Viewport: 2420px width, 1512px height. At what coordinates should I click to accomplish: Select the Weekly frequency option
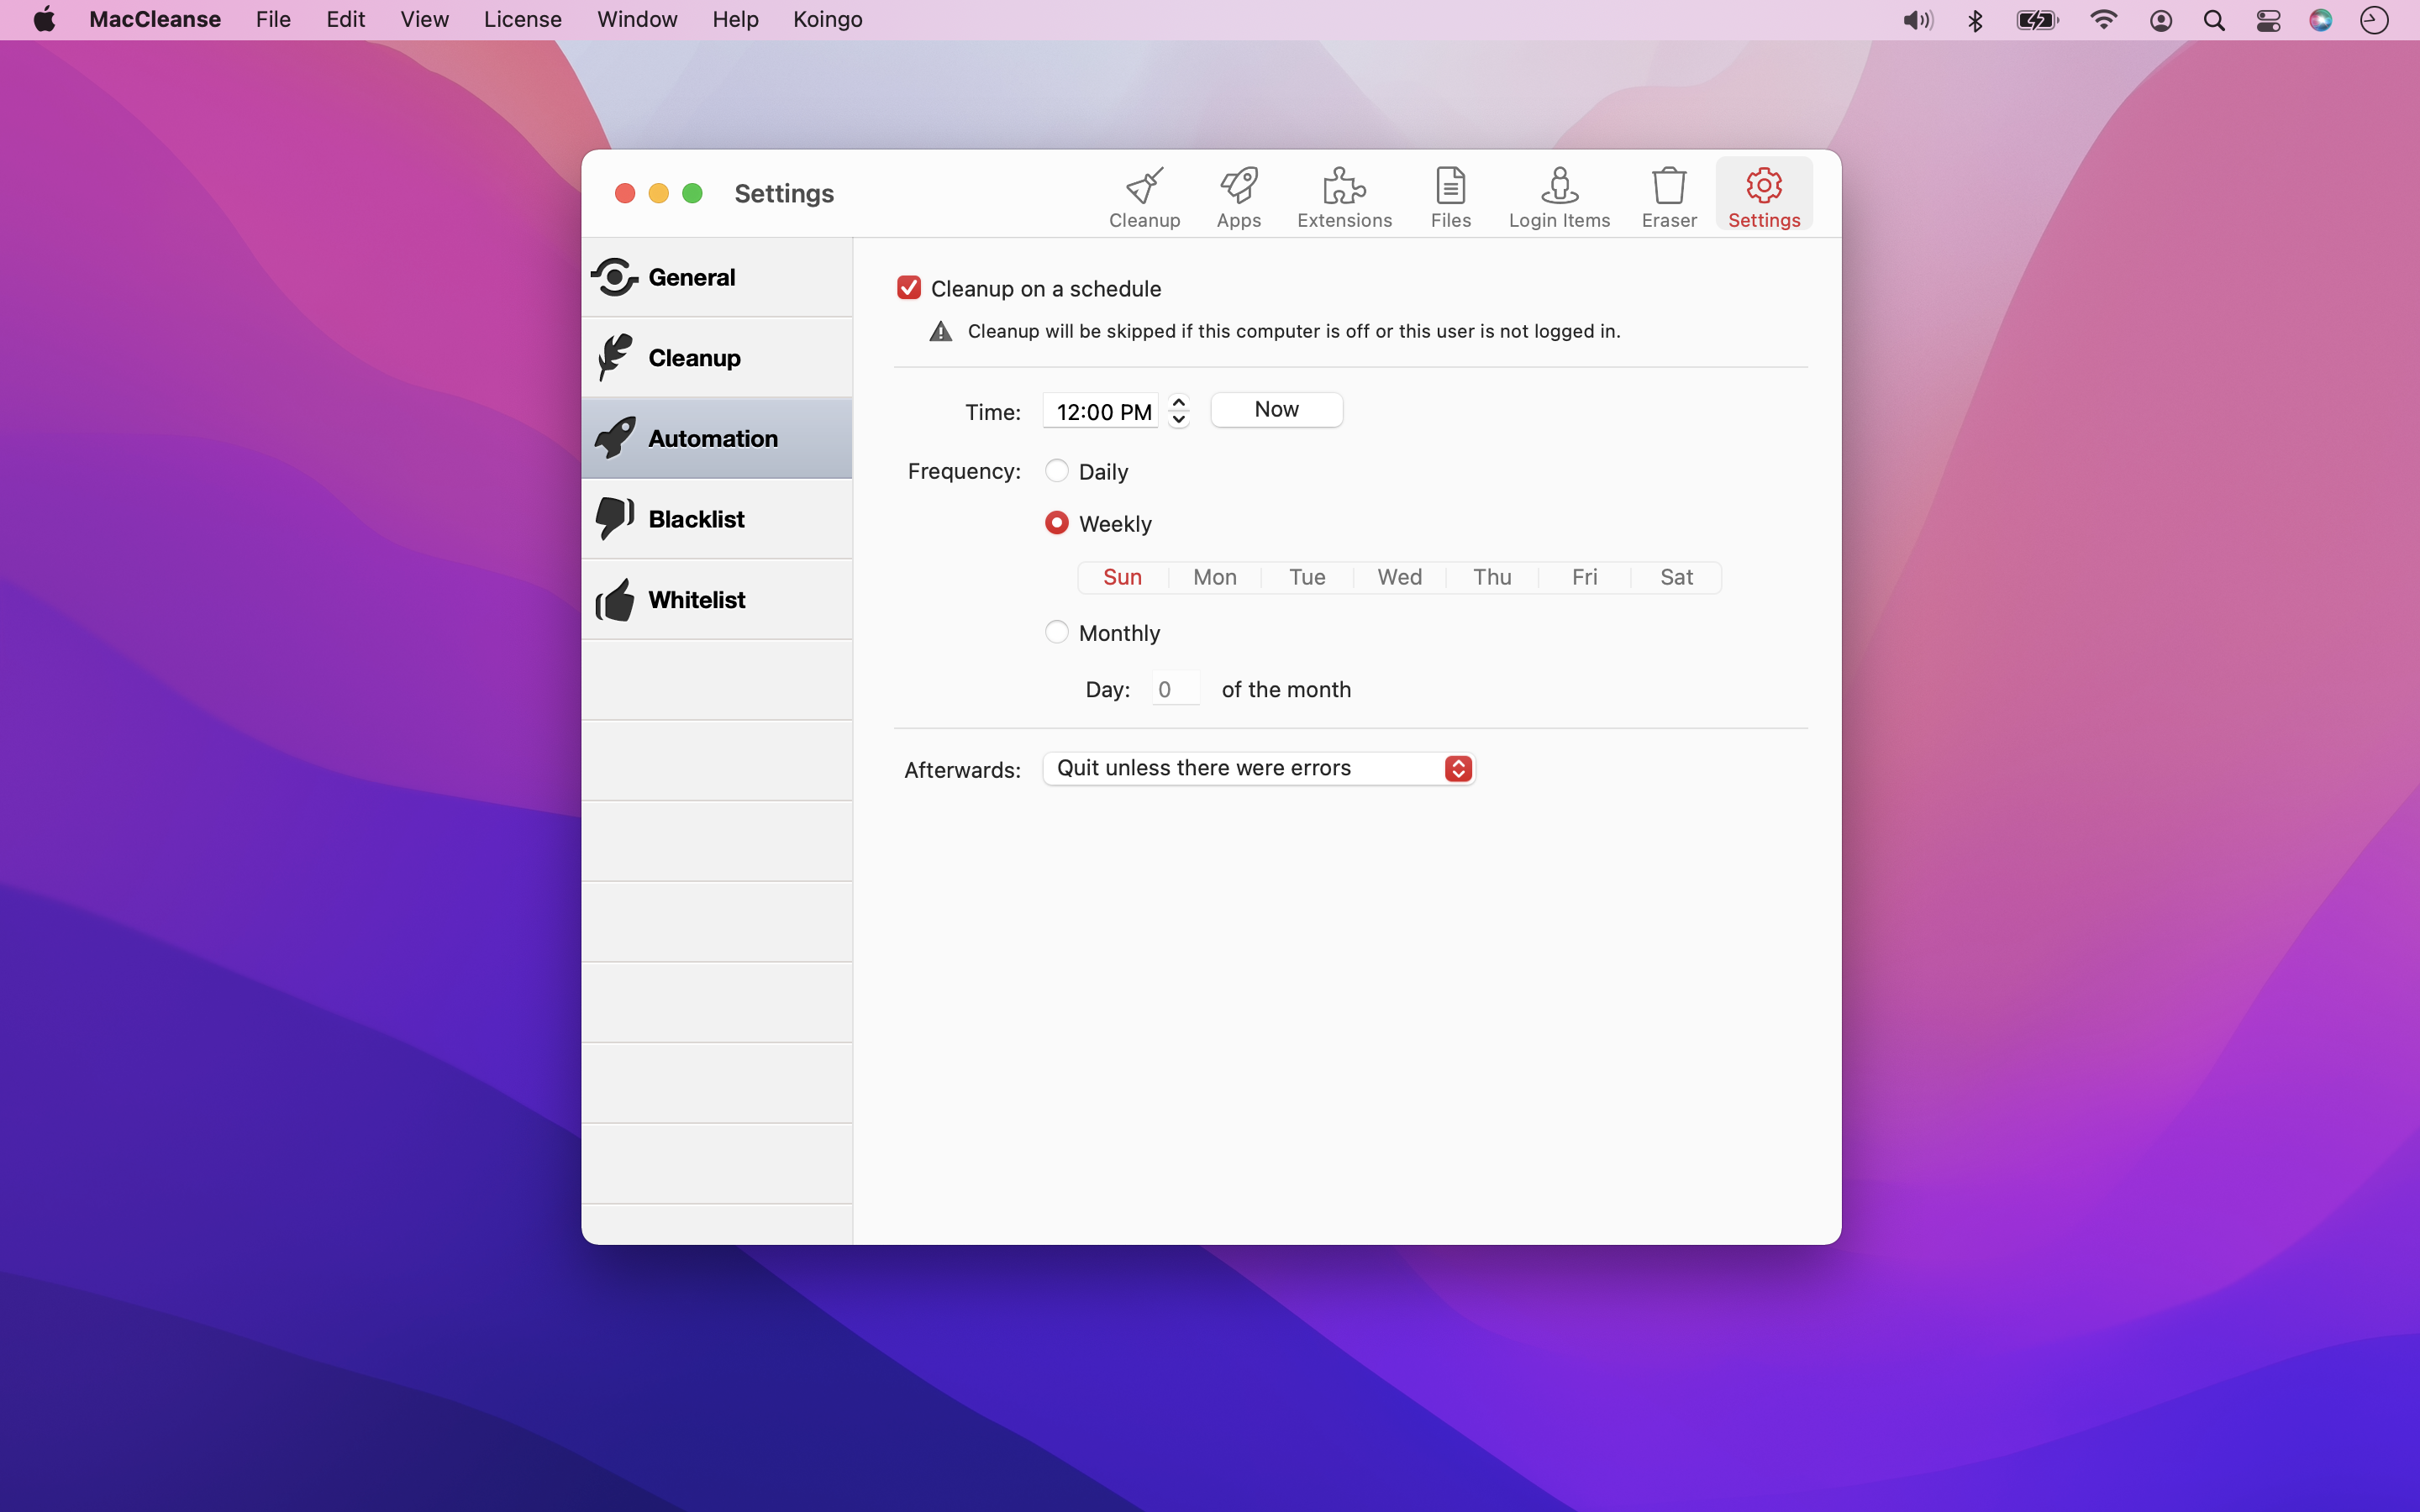pyautogui.click(x=1056, y=523)
